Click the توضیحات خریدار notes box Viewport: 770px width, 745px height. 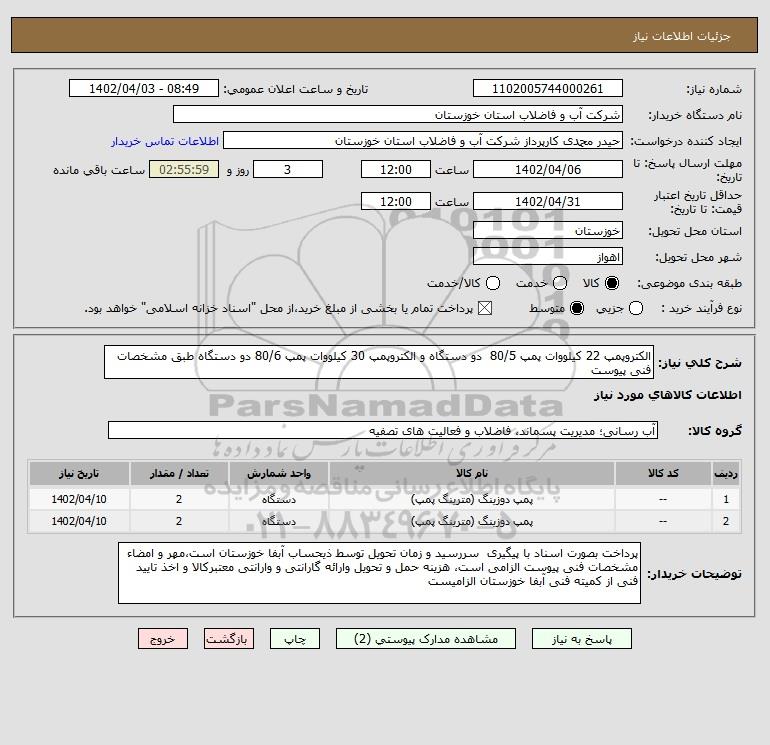380,573
